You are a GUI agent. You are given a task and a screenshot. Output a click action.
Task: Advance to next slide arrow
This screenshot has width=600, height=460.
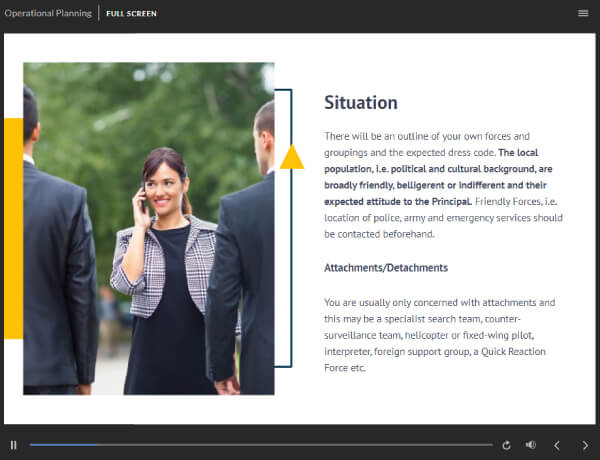(x=585, y=445)
